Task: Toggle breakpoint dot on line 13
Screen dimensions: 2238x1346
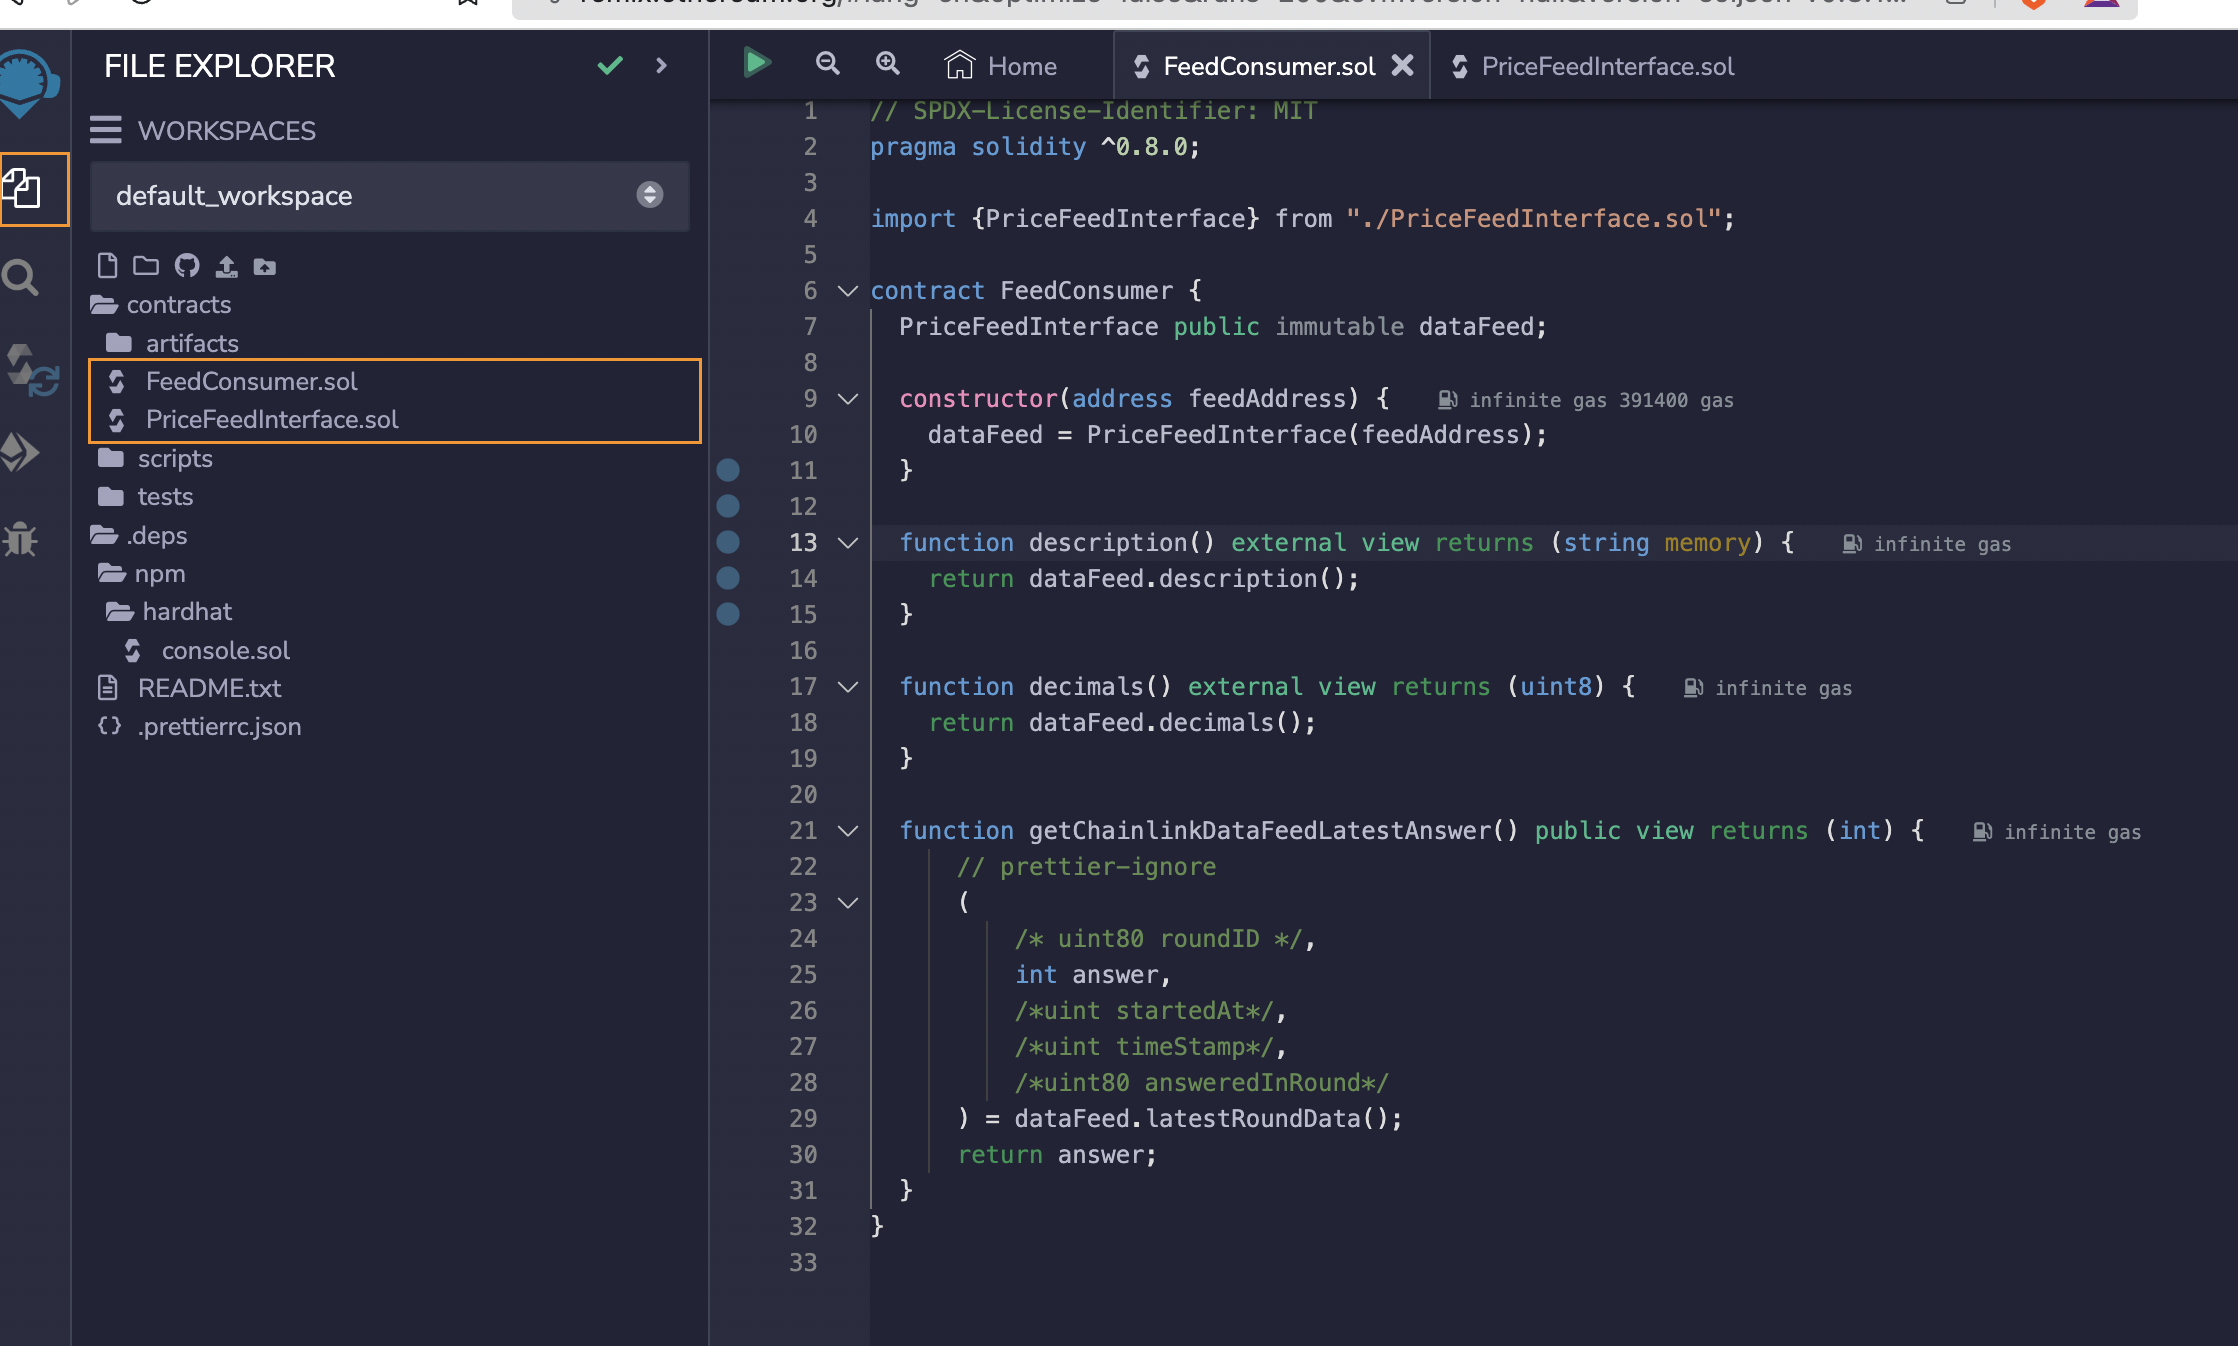Action: (x=728, y=542)
